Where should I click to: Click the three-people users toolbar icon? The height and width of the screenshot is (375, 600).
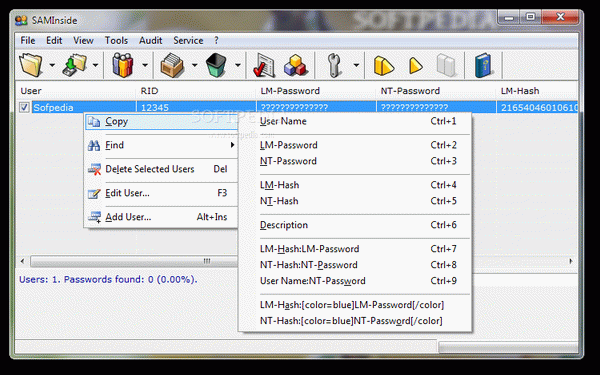tap(122, 65)
